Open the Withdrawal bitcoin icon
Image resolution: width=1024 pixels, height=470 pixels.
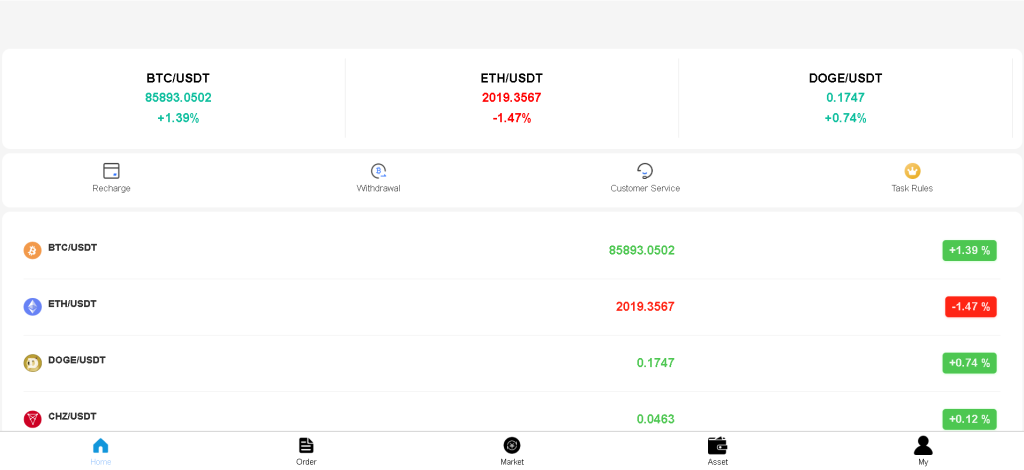click(x=378, y=171)
